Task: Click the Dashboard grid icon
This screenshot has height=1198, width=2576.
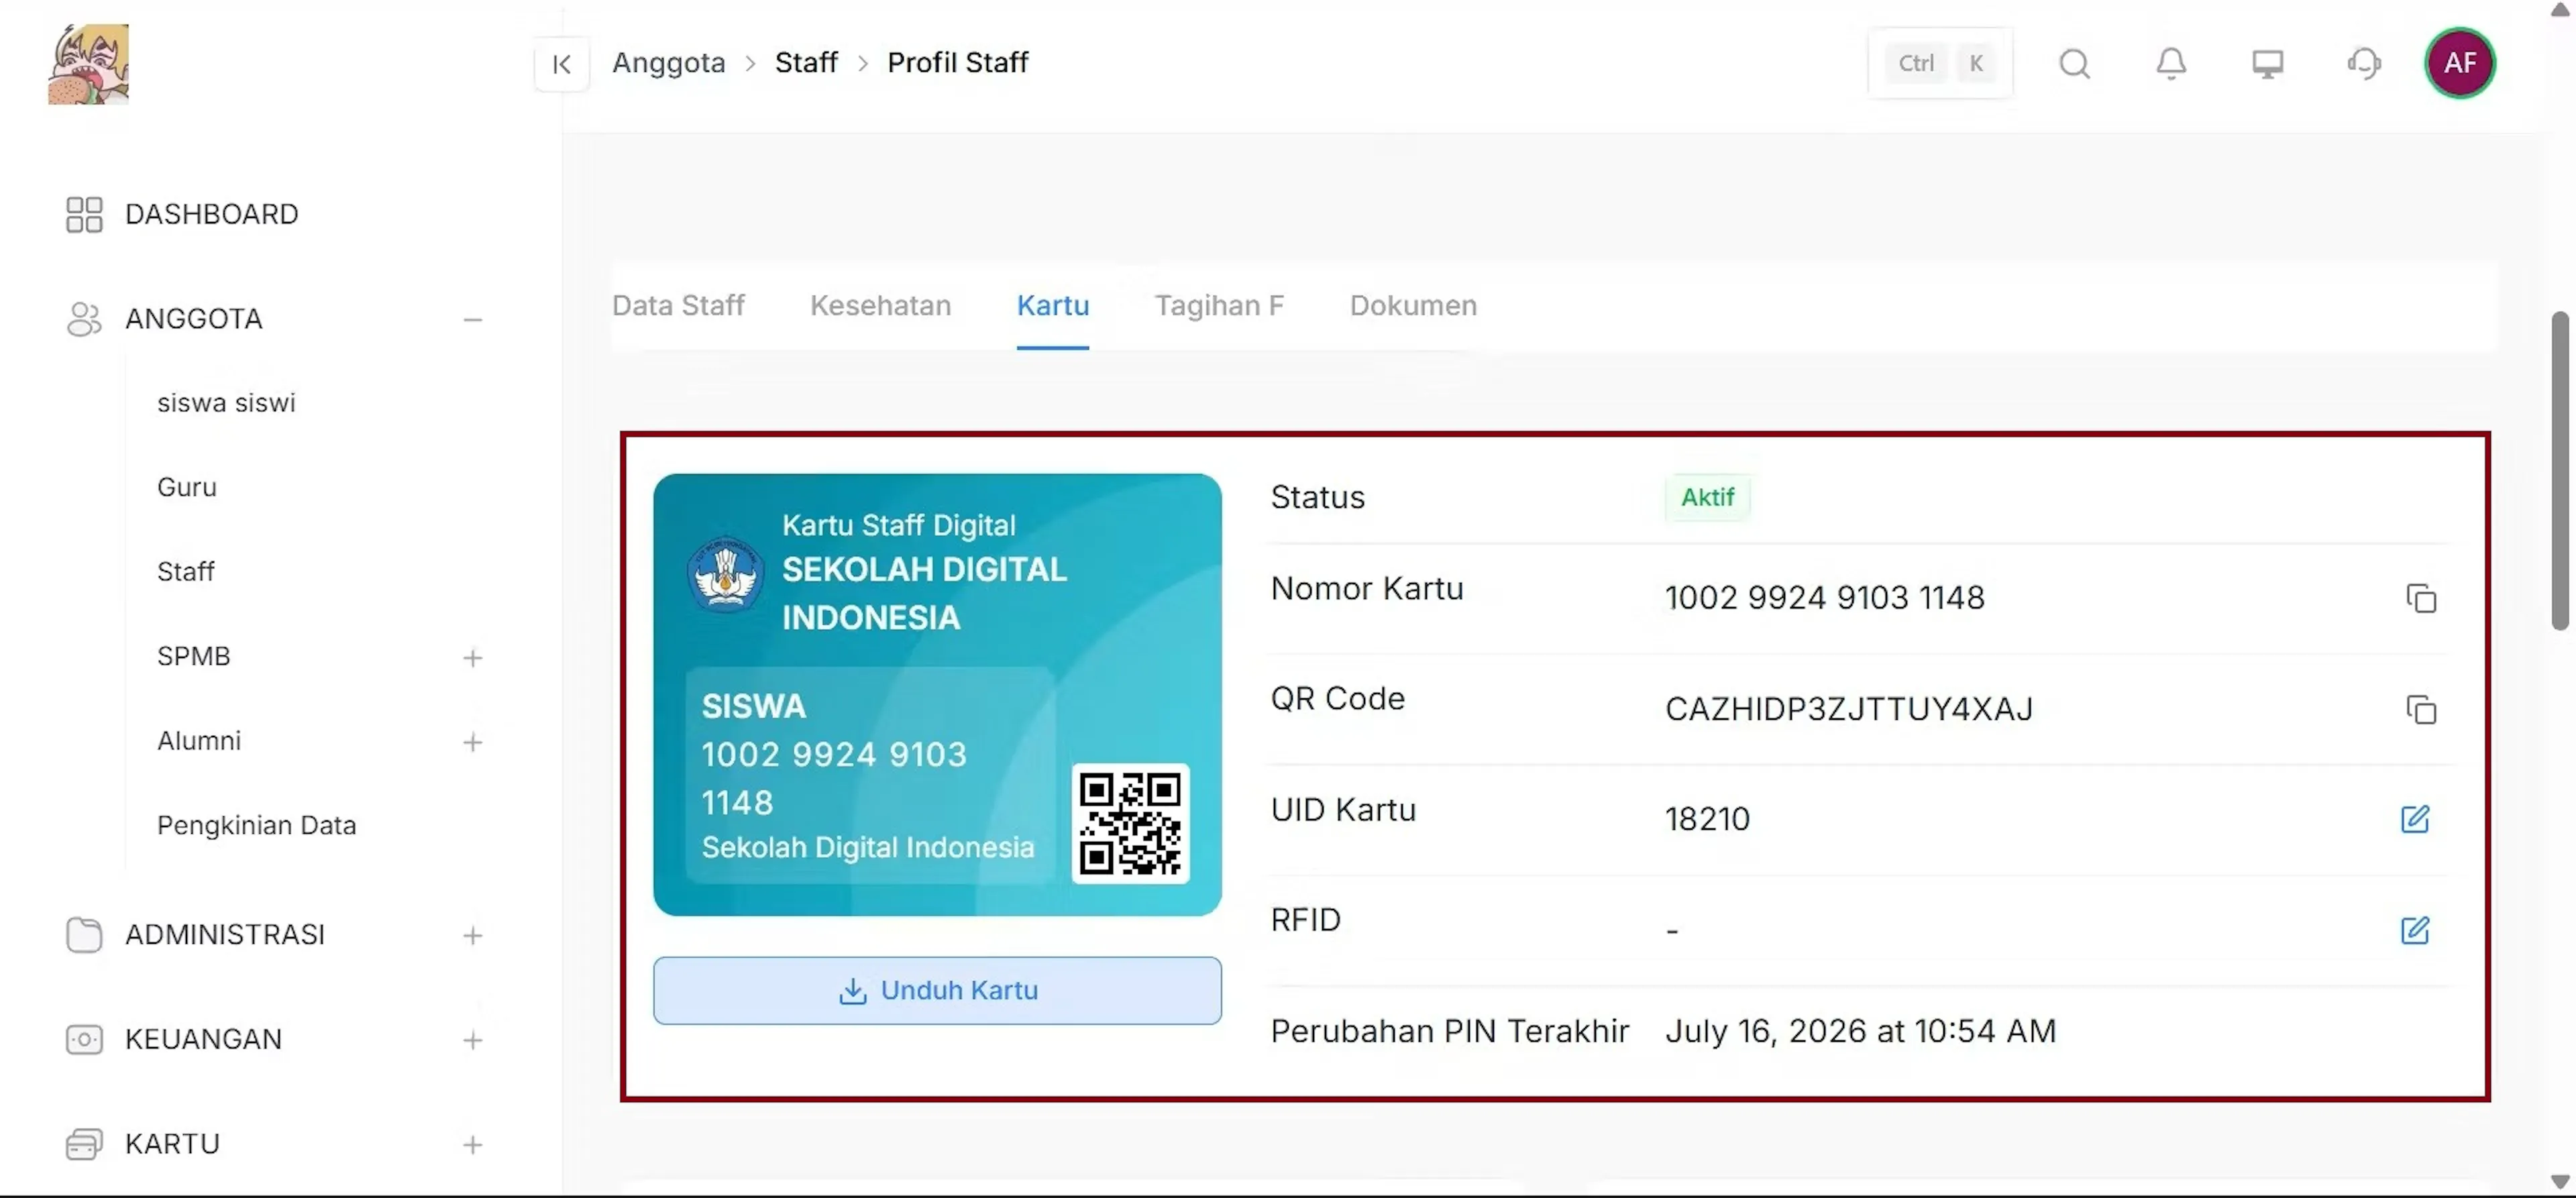Action: (84, 214)
